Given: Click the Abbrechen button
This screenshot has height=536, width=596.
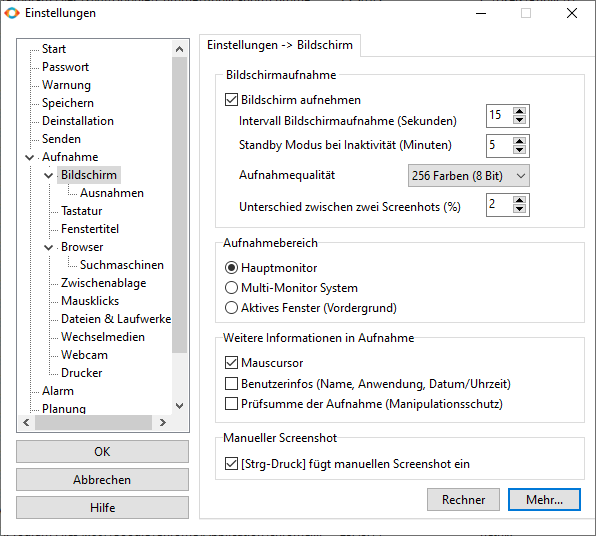Looking at the screenshot, I should pyautogui.click(x=102, y=480).
